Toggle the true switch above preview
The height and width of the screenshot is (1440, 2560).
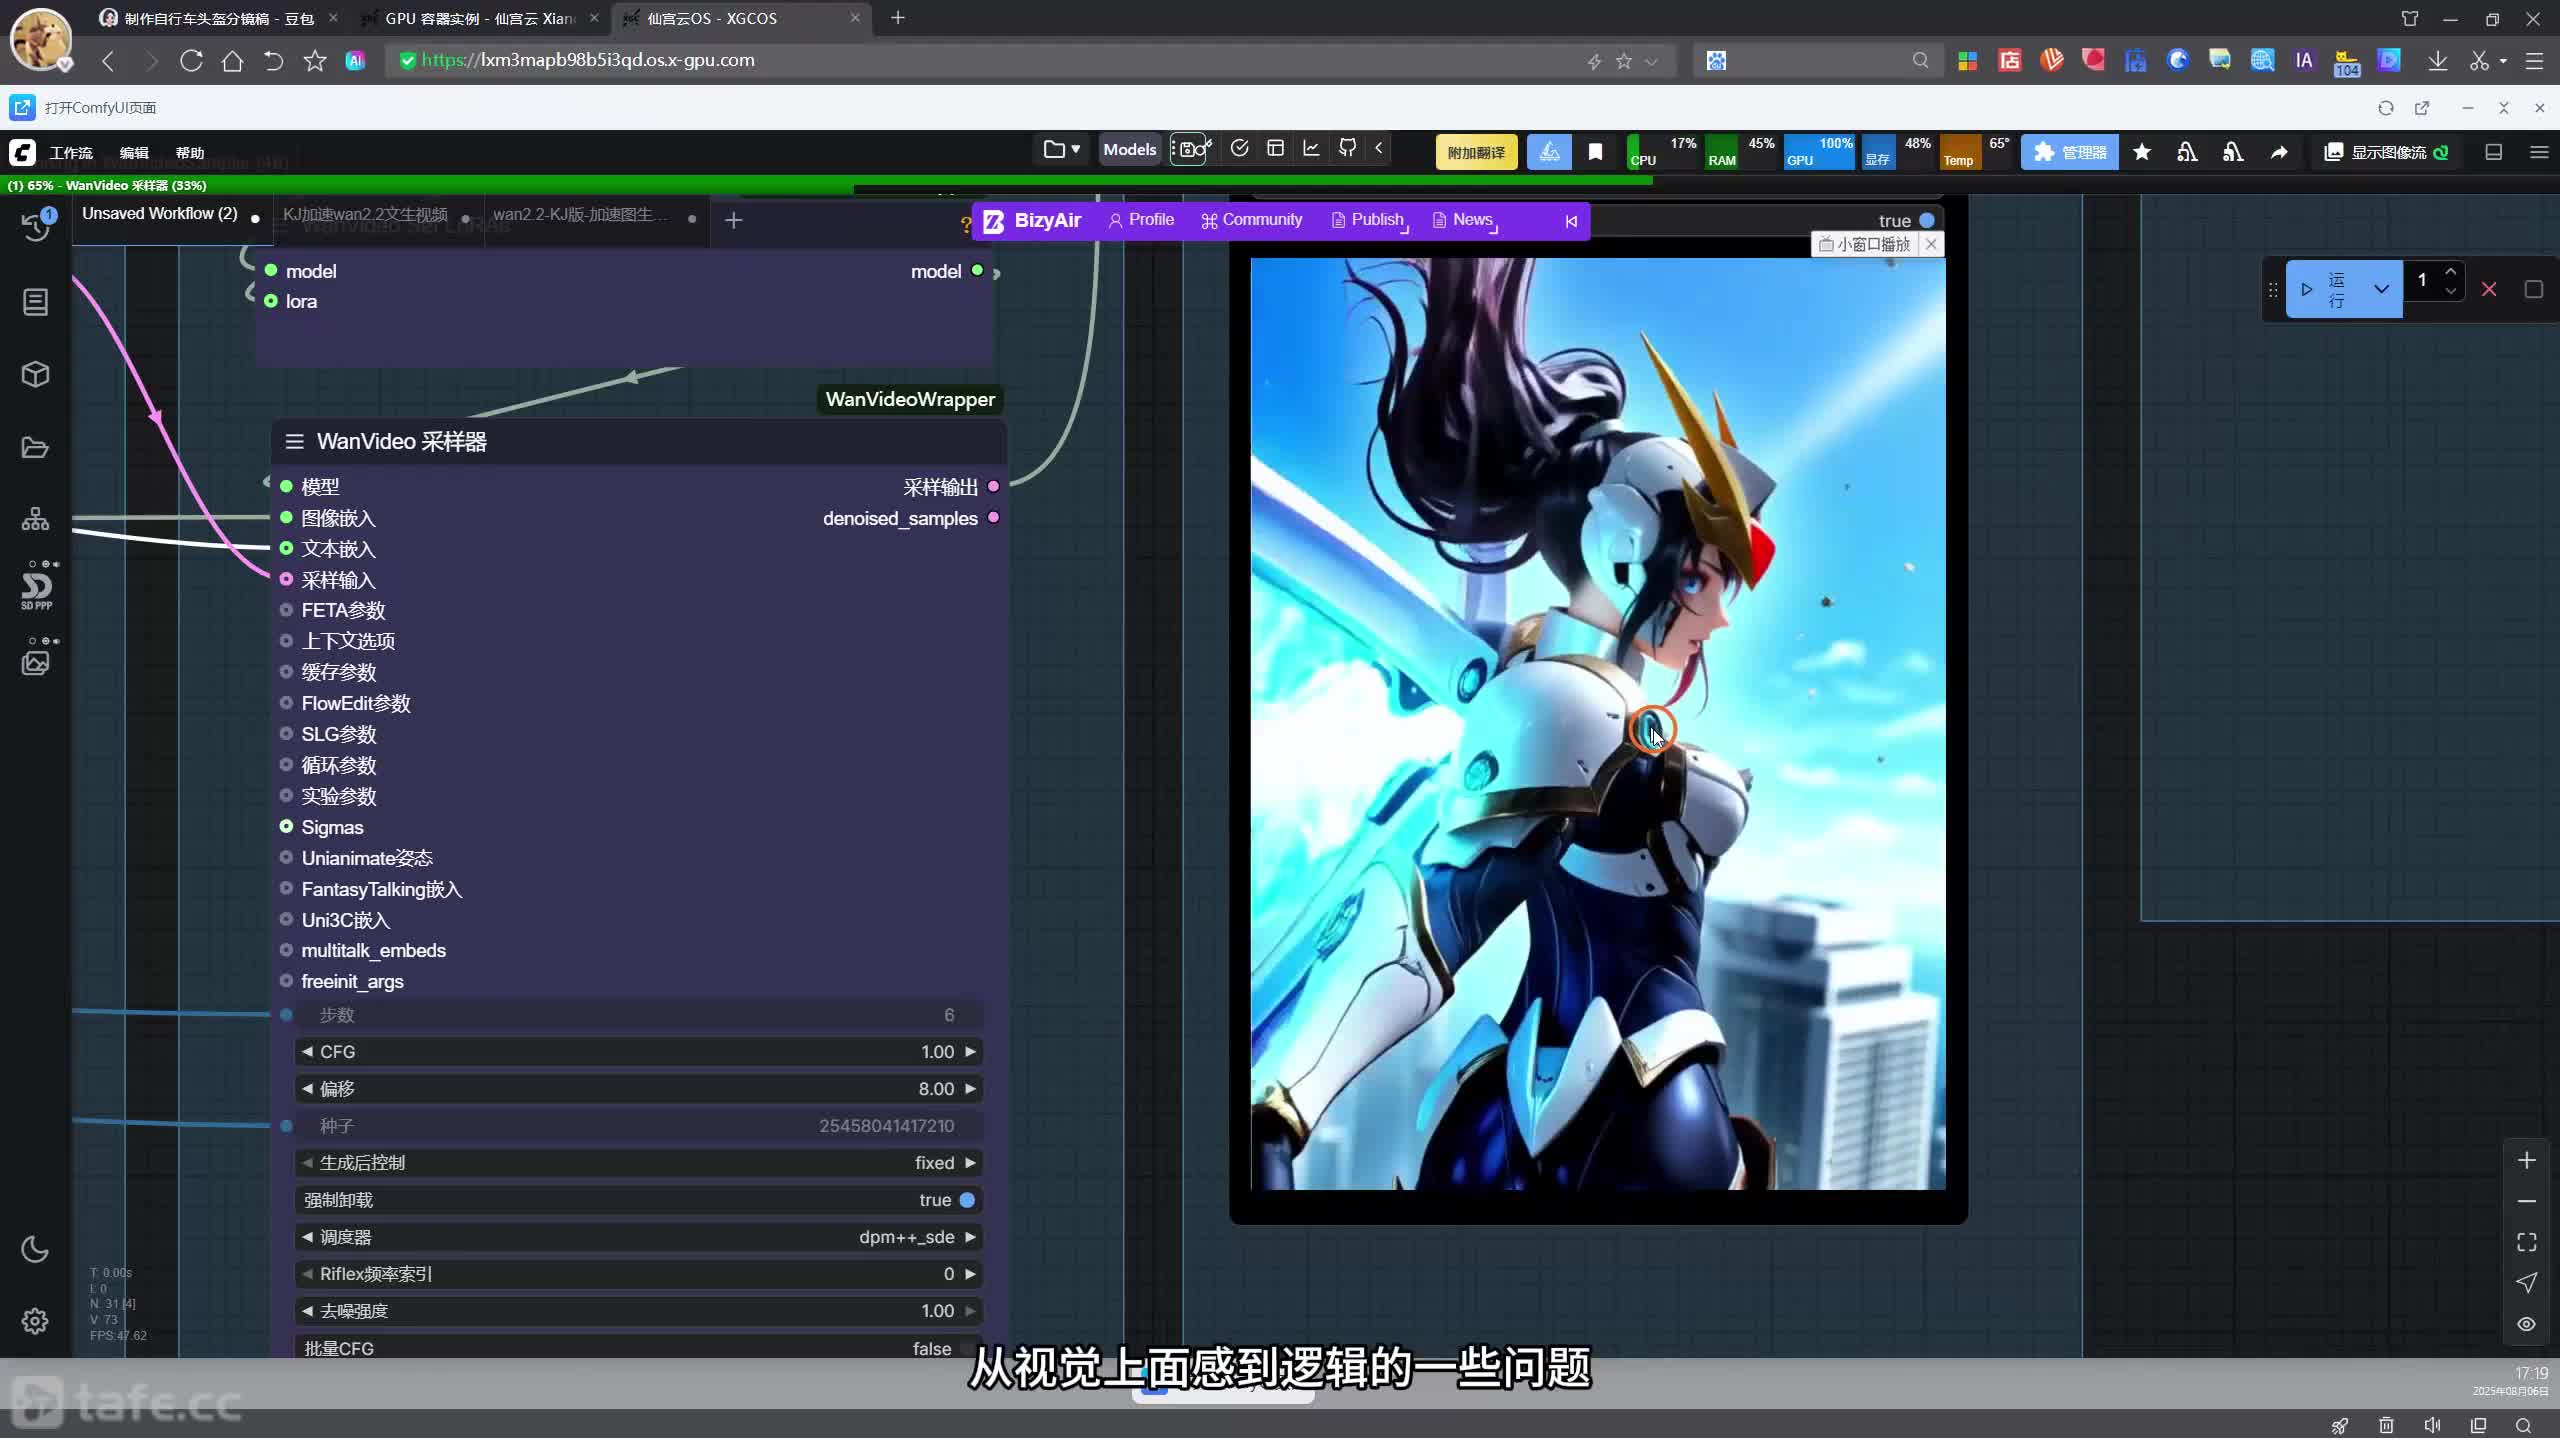[x=1926, y=220]
